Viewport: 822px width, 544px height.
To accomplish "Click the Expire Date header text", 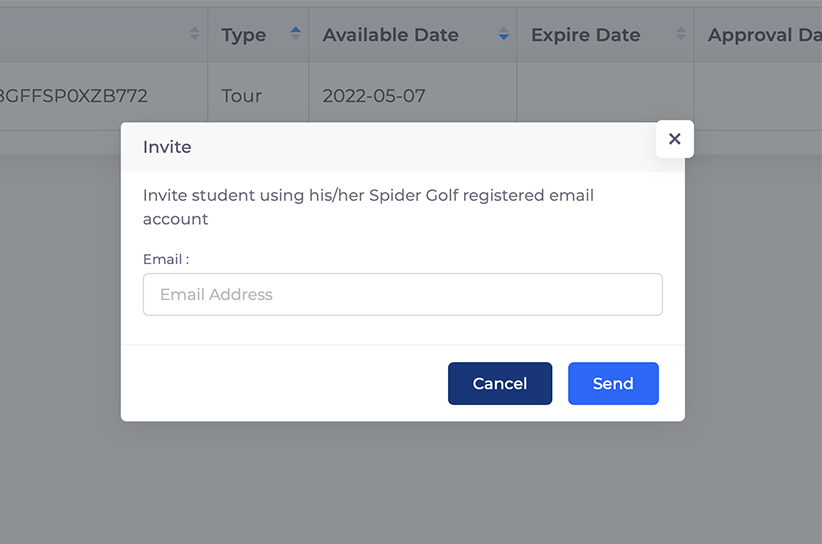I will click(585, 35).
